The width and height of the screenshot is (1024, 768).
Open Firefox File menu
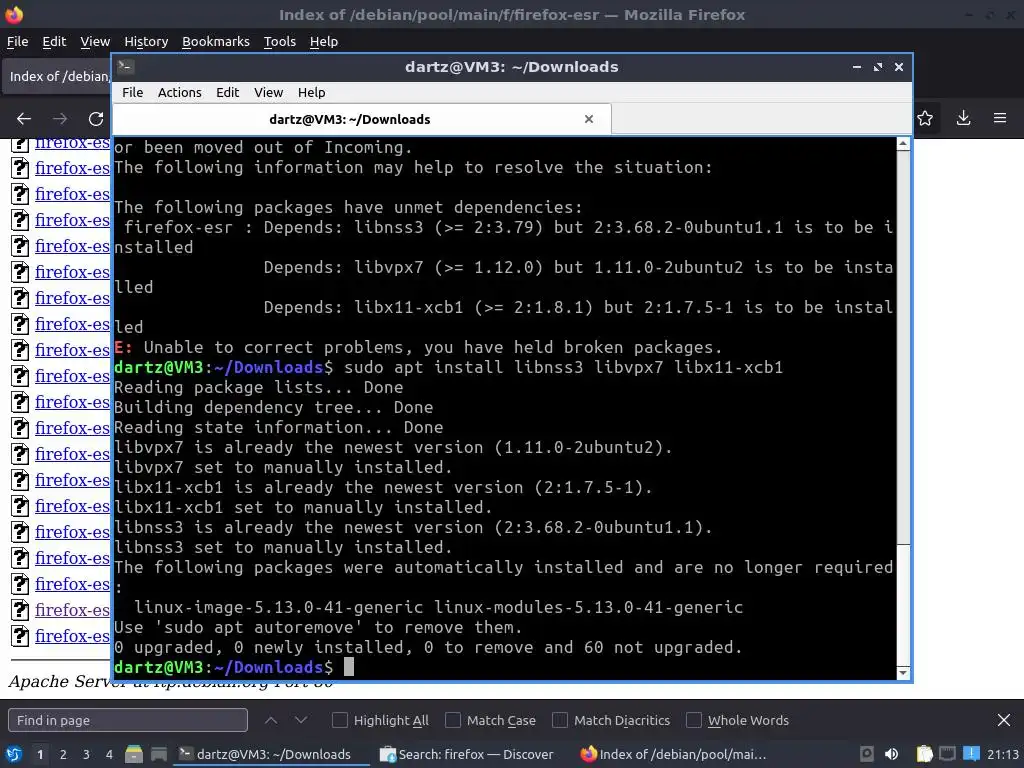point(18,41)
